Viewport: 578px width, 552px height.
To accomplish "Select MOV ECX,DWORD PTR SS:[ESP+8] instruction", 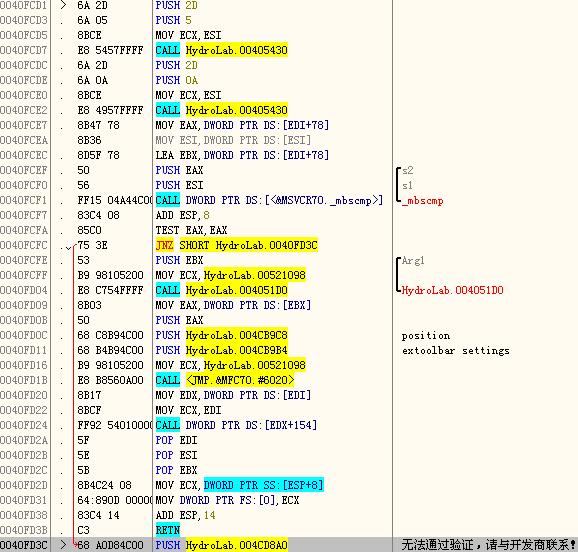I will (x=239, y=485).
